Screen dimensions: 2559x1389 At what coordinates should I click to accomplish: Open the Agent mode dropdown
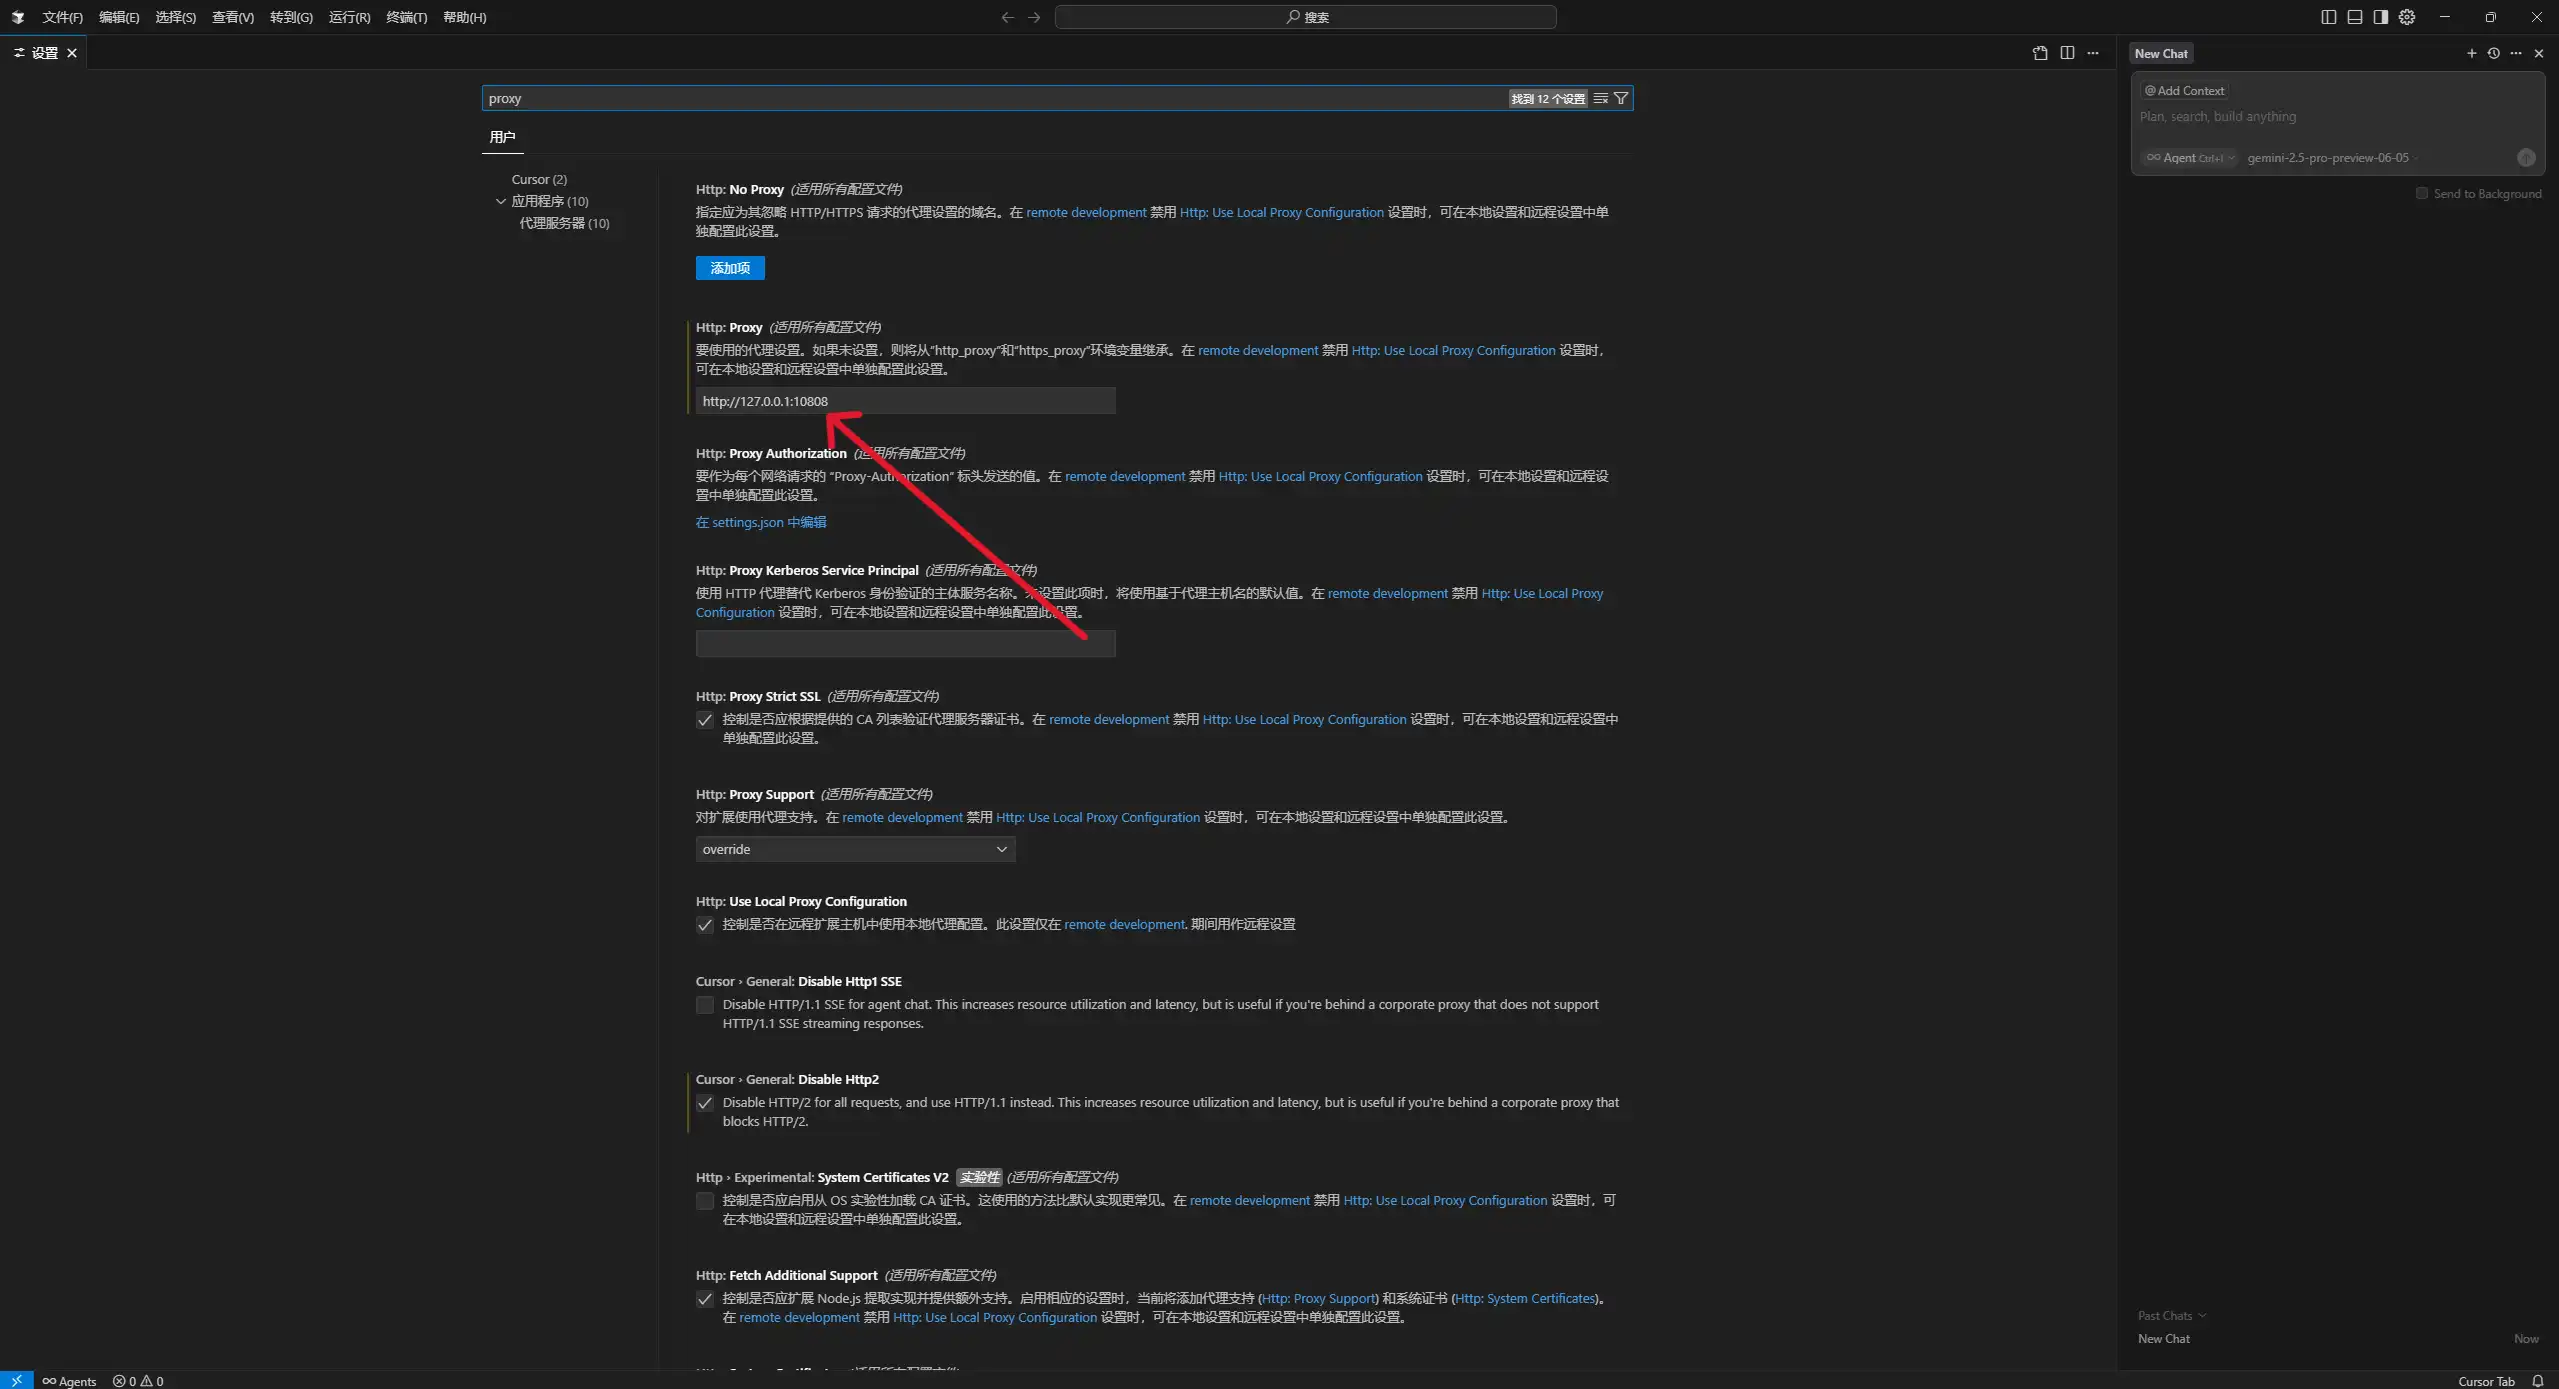point(2188,158)
